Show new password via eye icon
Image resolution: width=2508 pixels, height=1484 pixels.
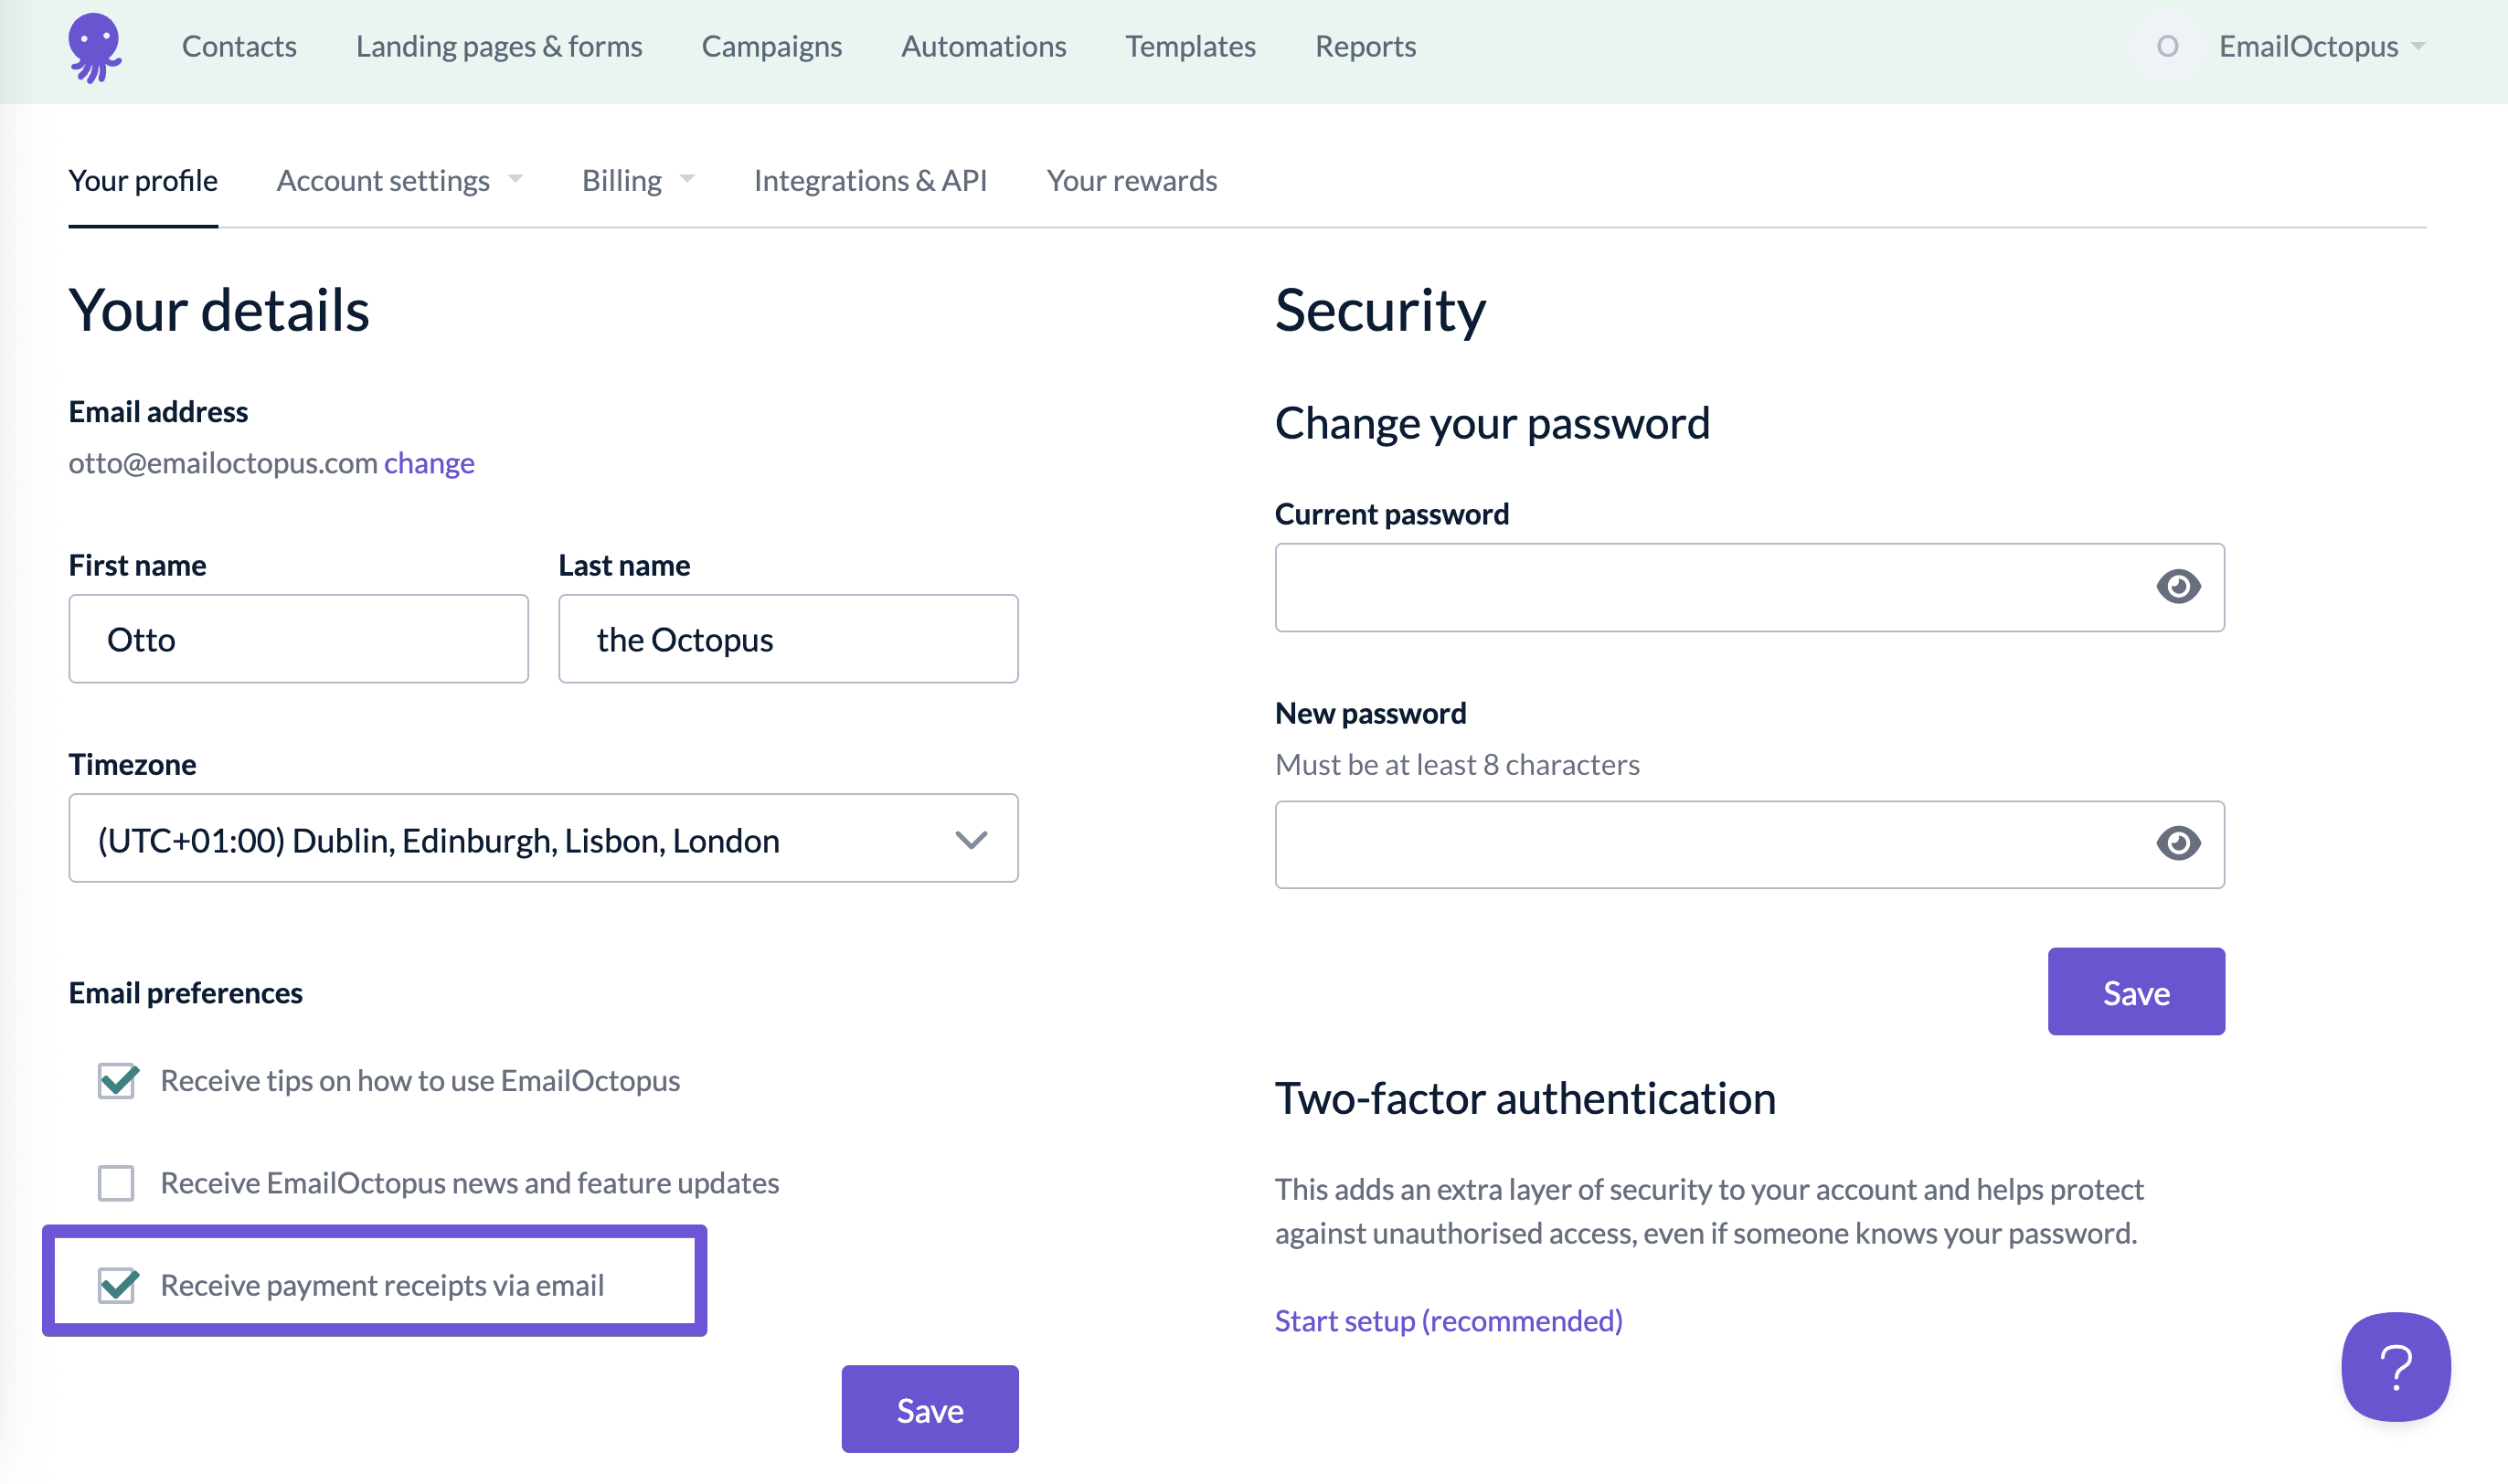[2178, 843]
